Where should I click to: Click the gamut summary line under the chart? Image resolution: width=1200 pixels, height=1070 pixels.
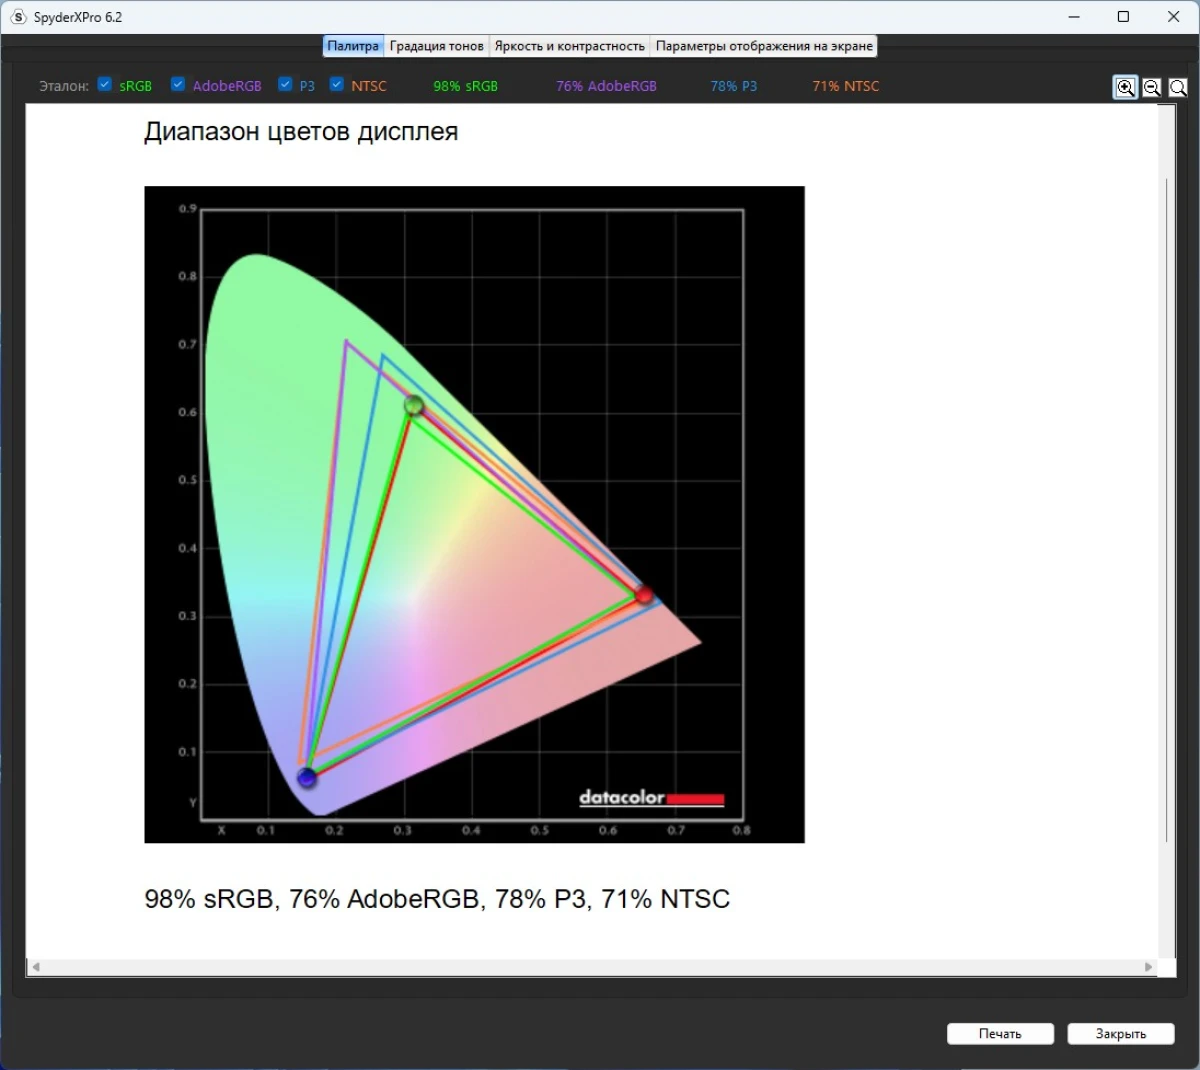(x=437, y=899)
